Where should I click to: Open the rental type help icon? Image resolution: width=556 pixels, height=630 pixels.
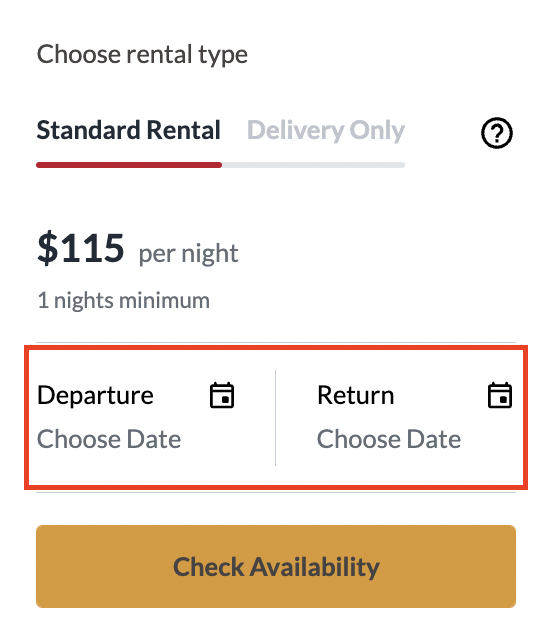[497, 133]
